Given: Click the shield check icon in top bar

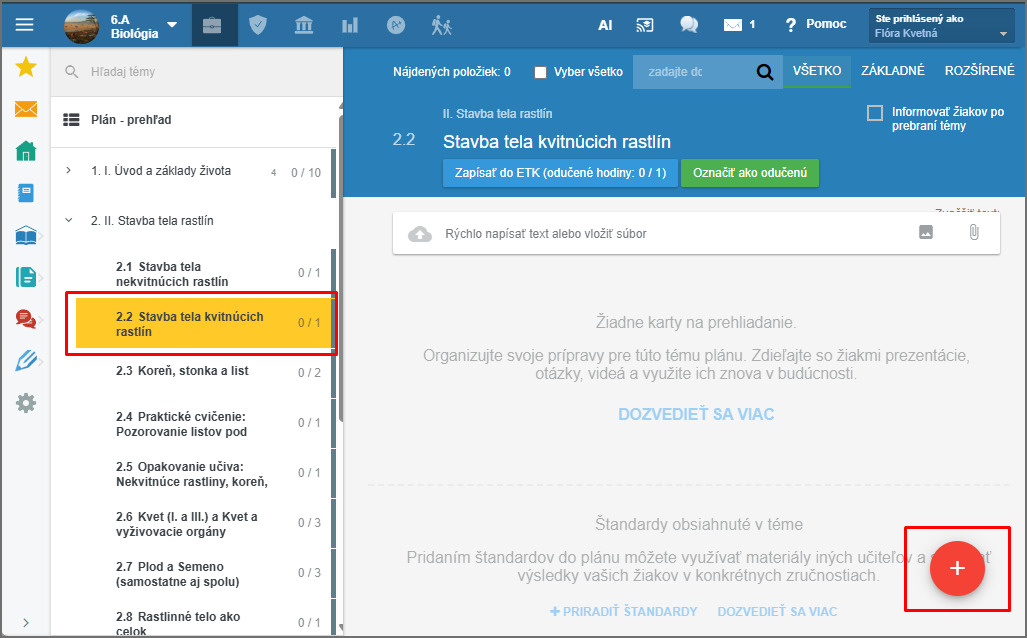Looking at the screenshot, I should [x=259, y=25].
